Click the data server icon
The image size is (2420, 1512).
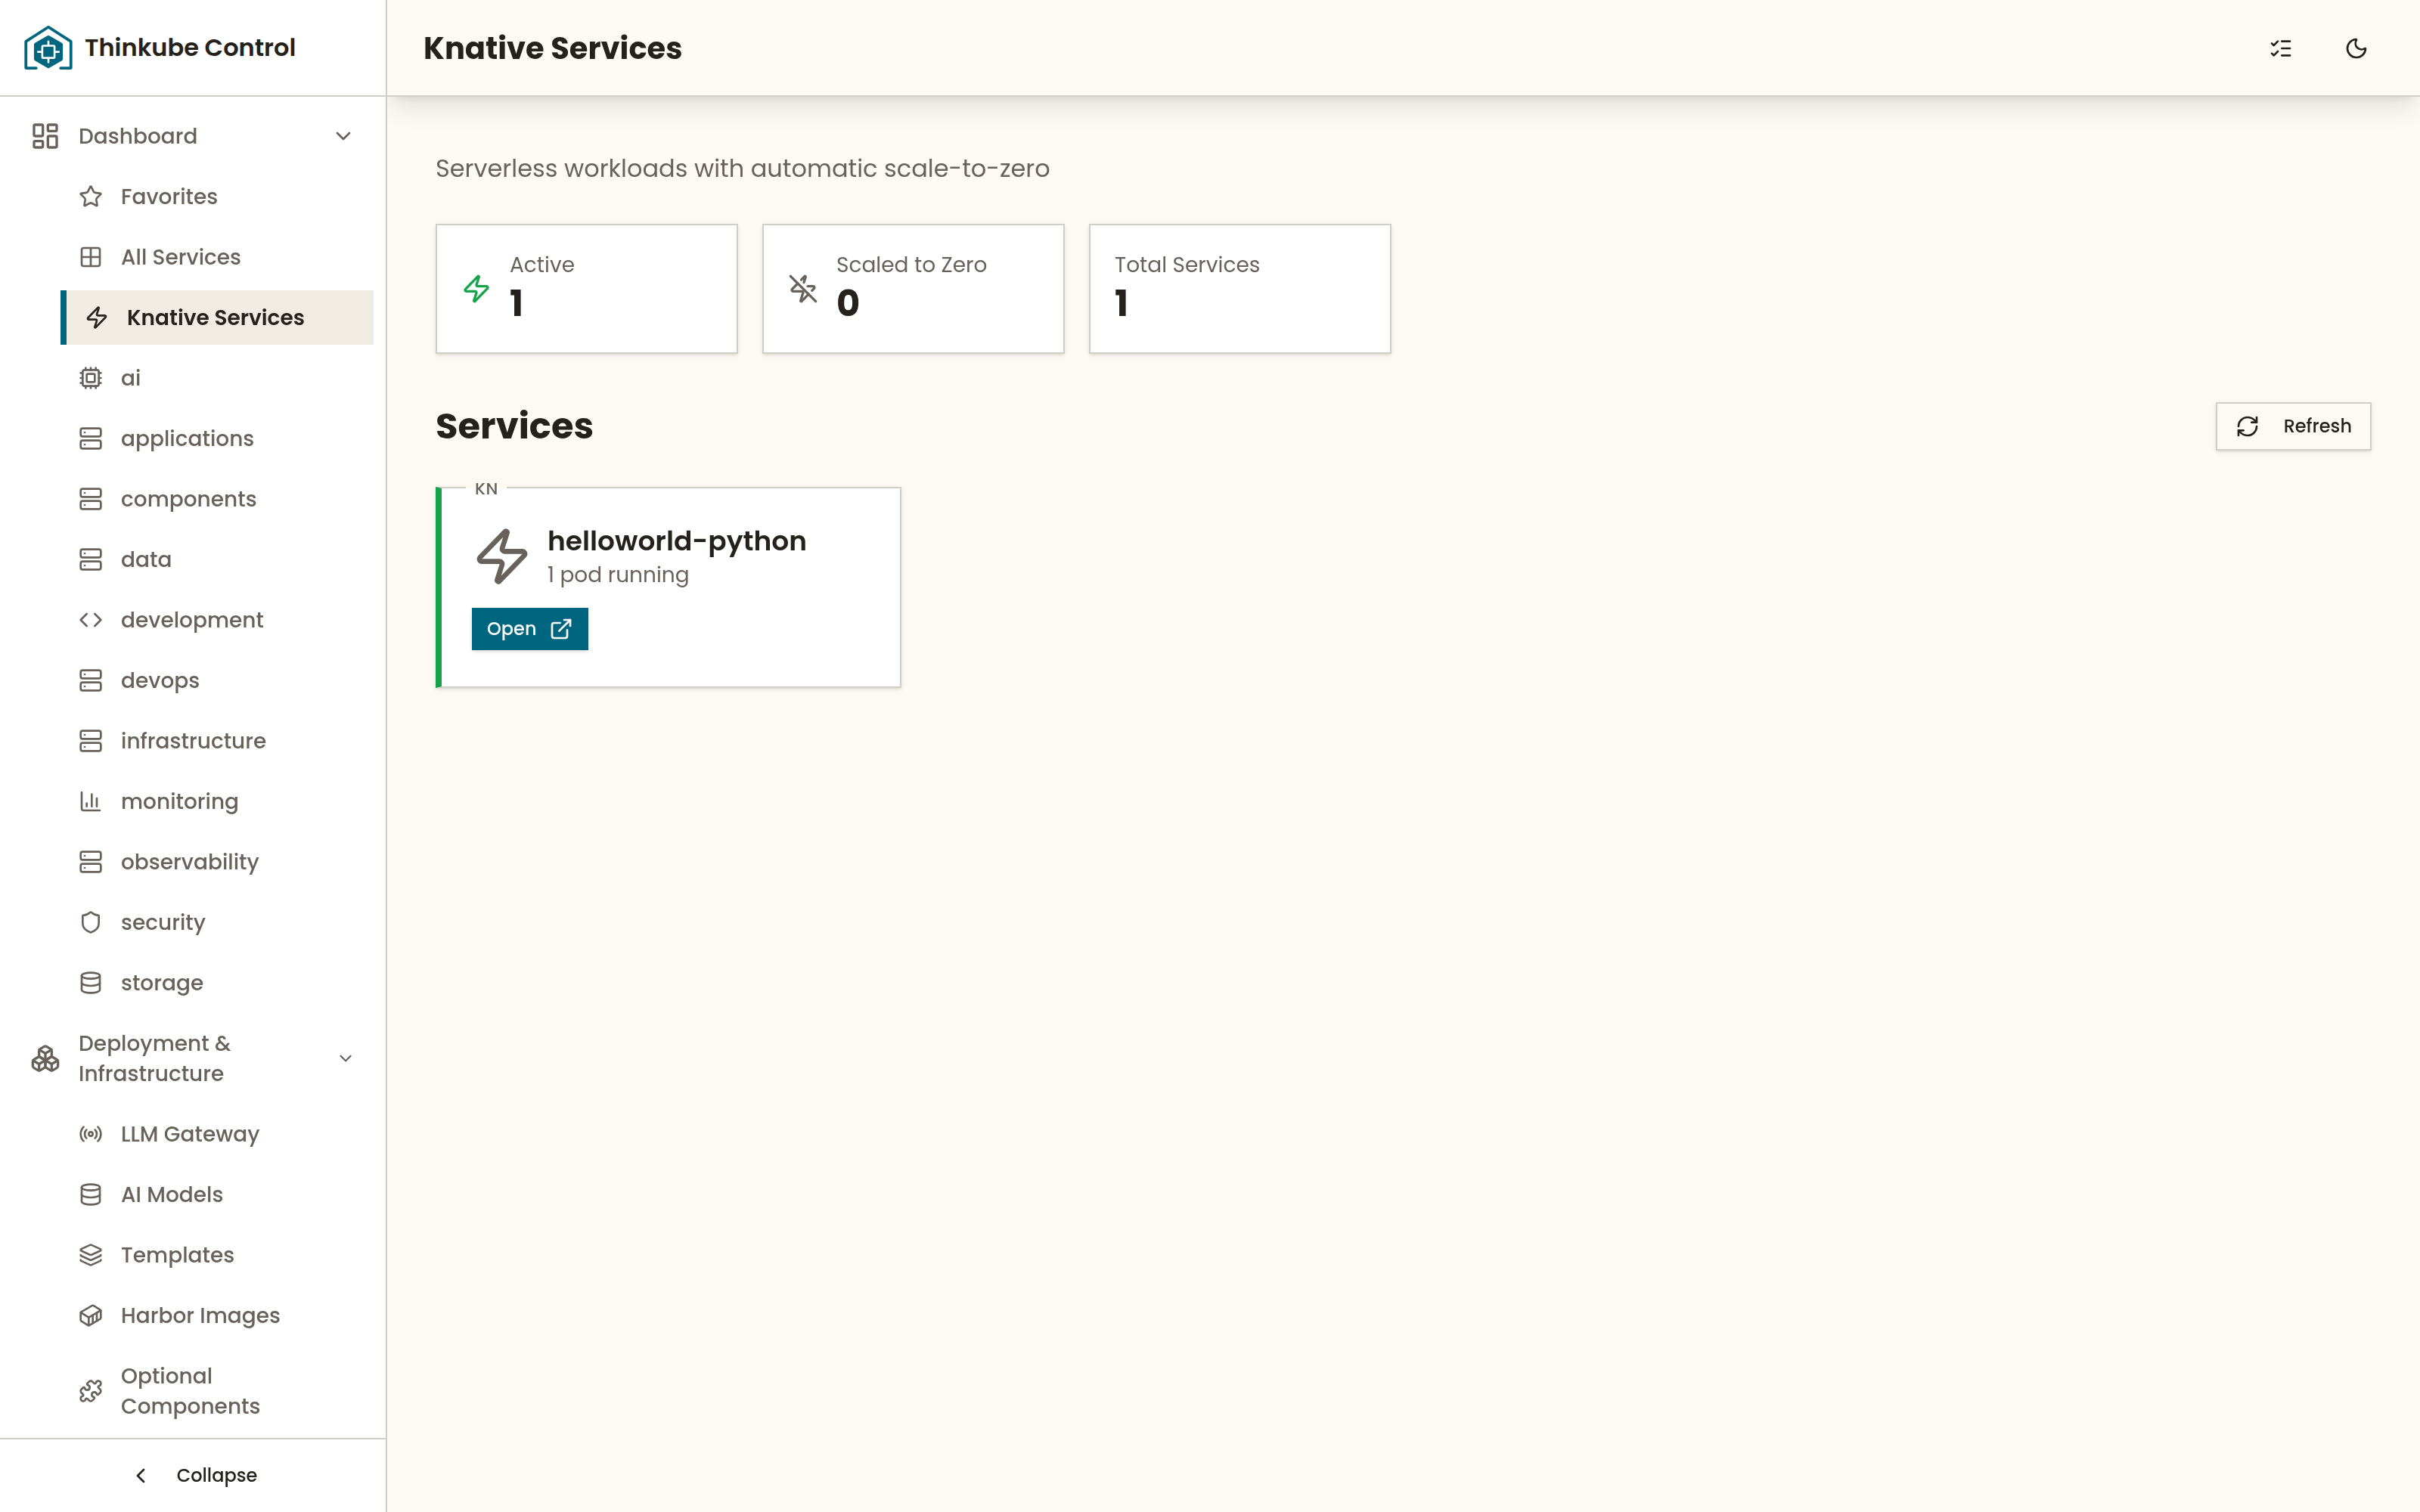pos(91,560)
